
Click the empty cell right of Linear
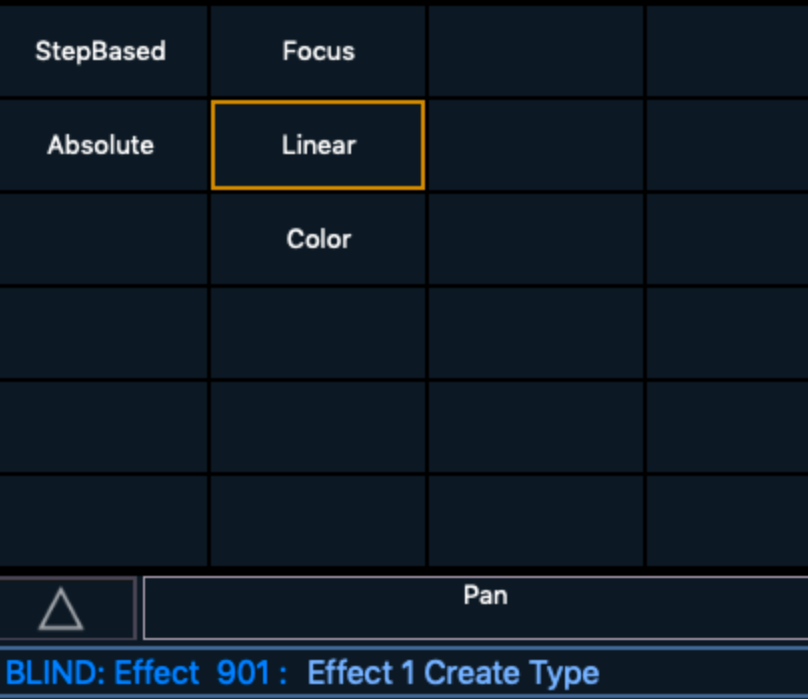tap(535, 145)
